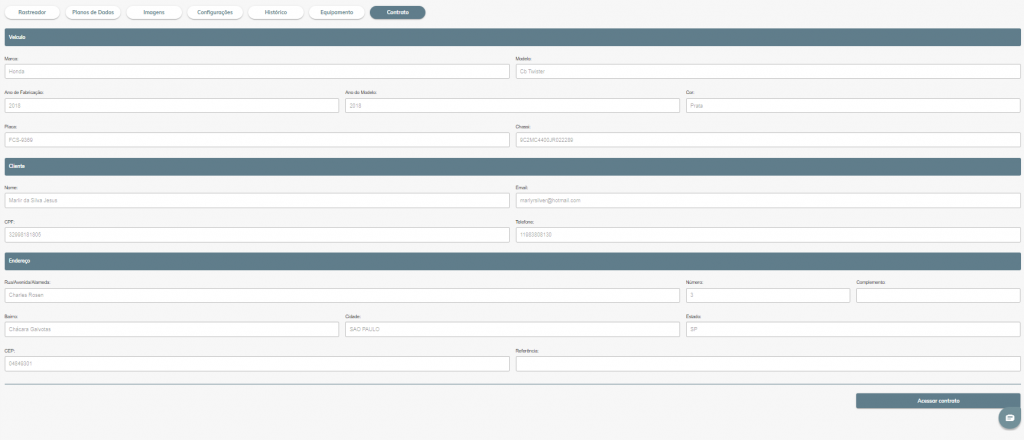View the Histórico tab

(x=276, y=12)
